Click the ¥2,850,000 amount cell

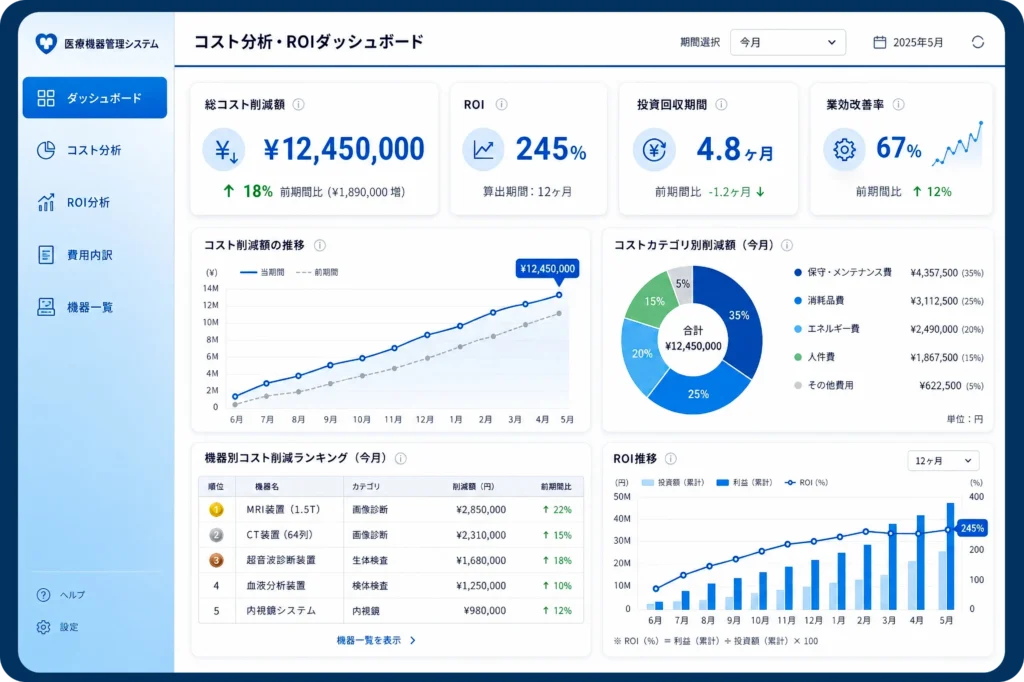tap(481, 510)
